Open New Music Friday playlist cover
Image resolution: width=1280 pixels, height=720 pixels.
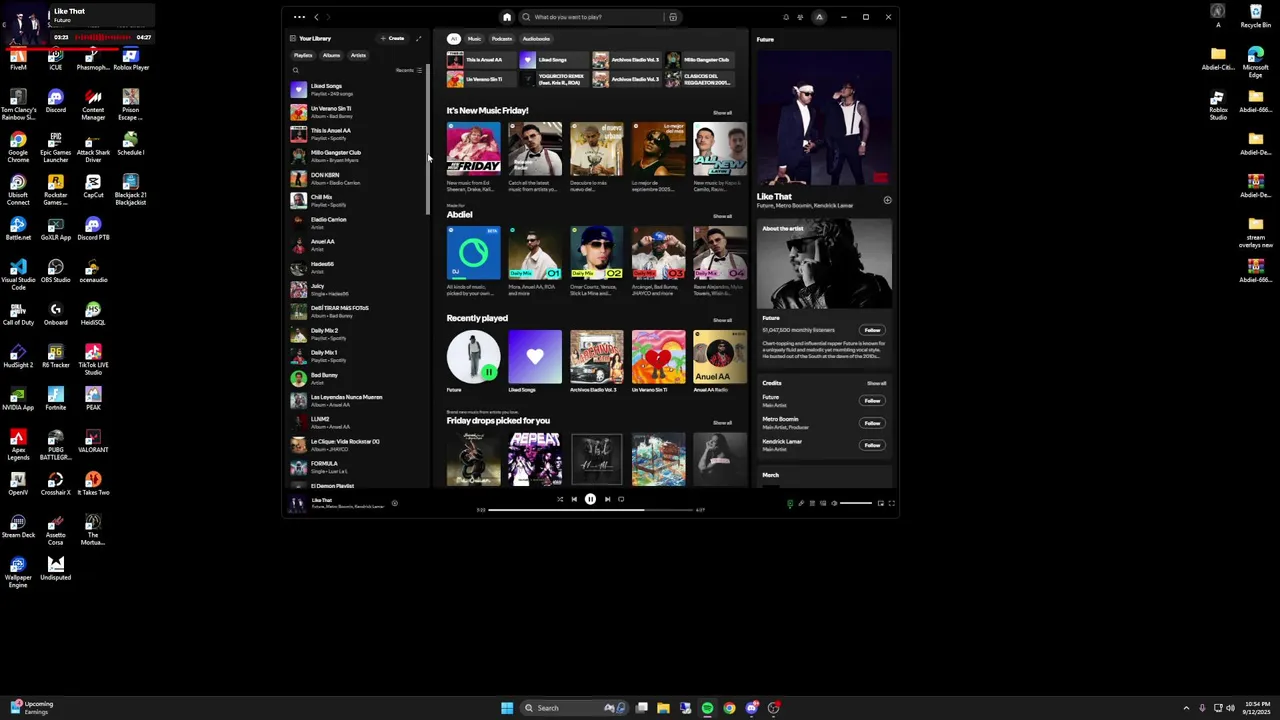tap(473, 149)
